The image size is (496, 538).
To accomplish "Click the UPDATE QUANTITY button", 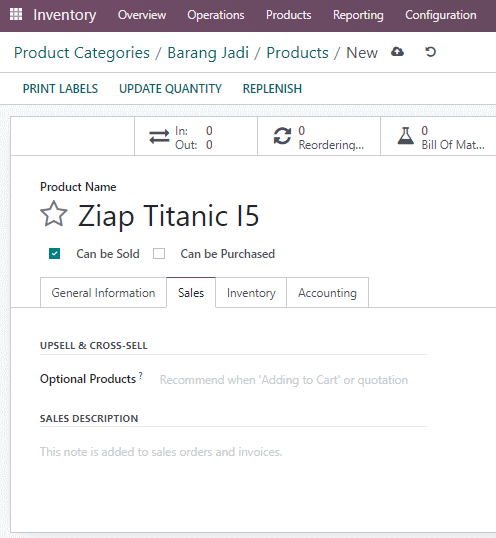I will pyautogui.click(x=170, y=89).
